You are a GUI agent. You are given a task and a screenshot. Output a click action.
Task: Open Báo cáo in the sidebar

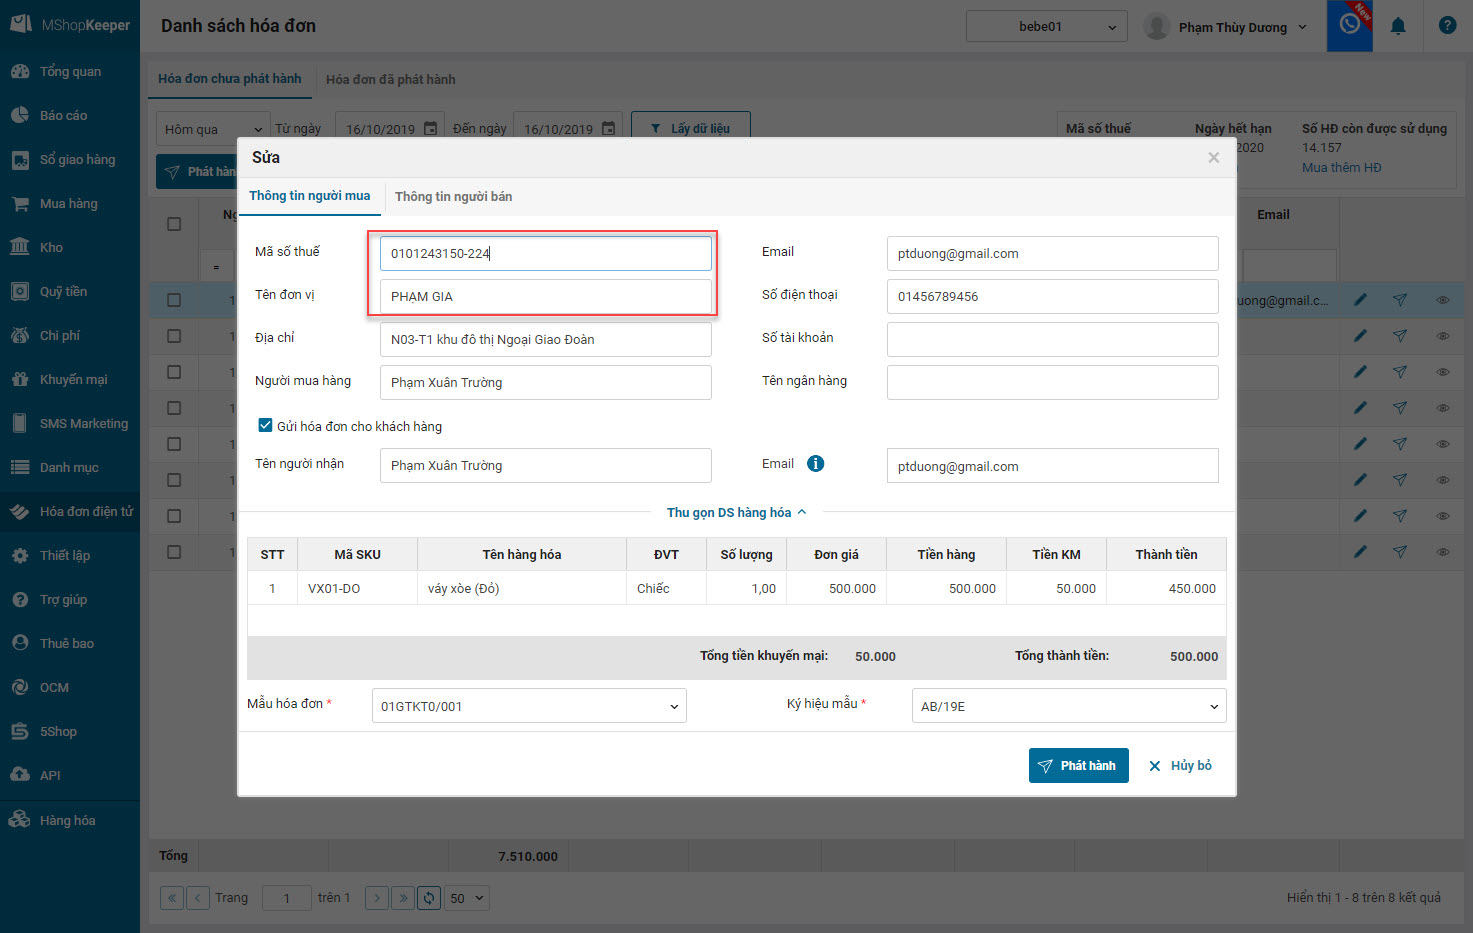[63, 116]
